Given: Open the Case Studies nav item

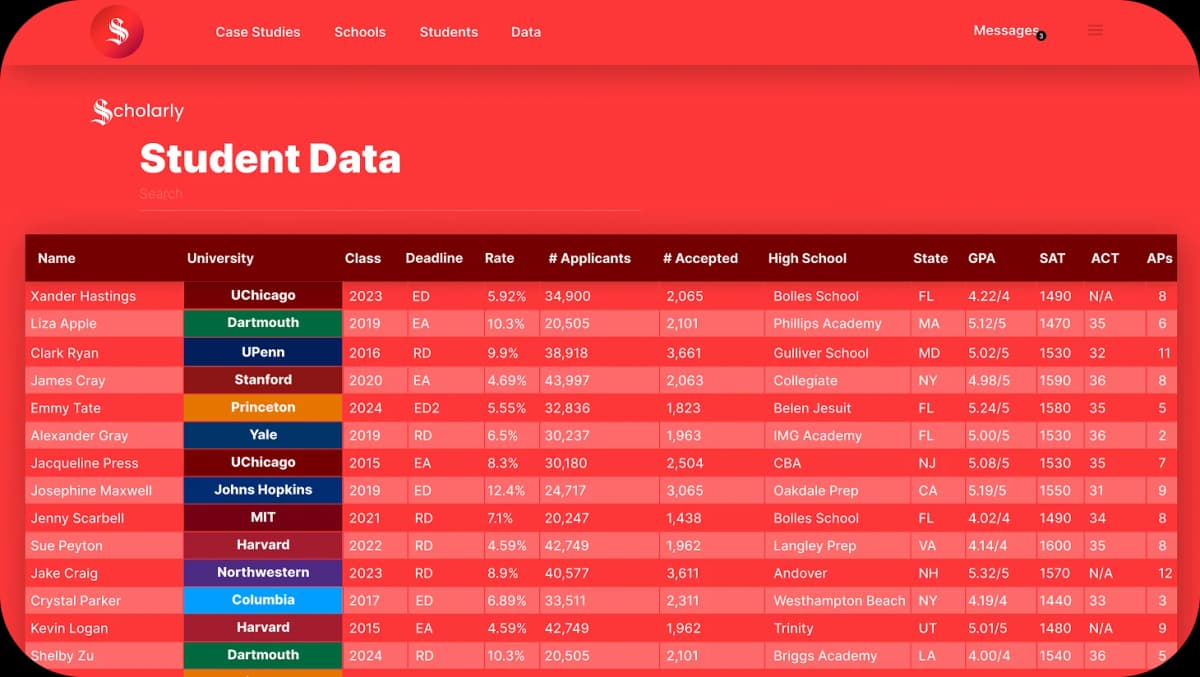Looking at the screenshot, I should (x=258, y=32).
